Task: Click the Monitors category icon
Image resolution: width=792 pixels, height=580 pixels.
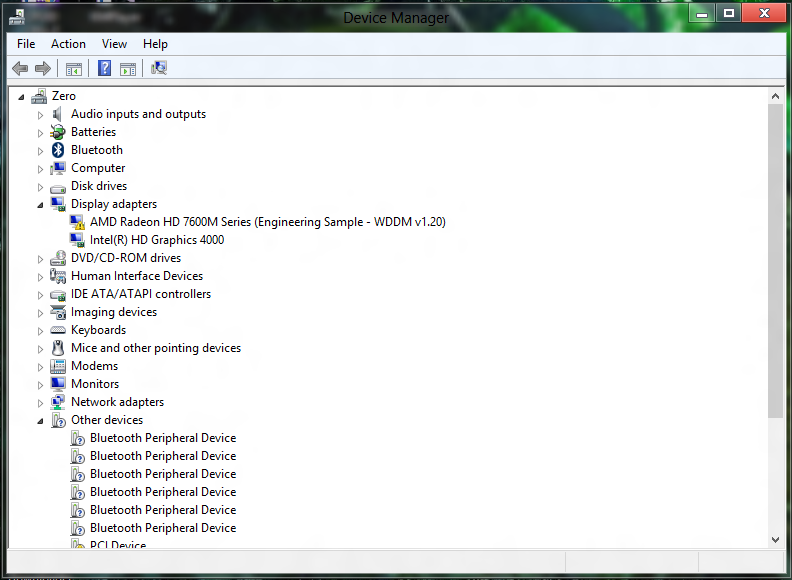Action: pos(58,384)
